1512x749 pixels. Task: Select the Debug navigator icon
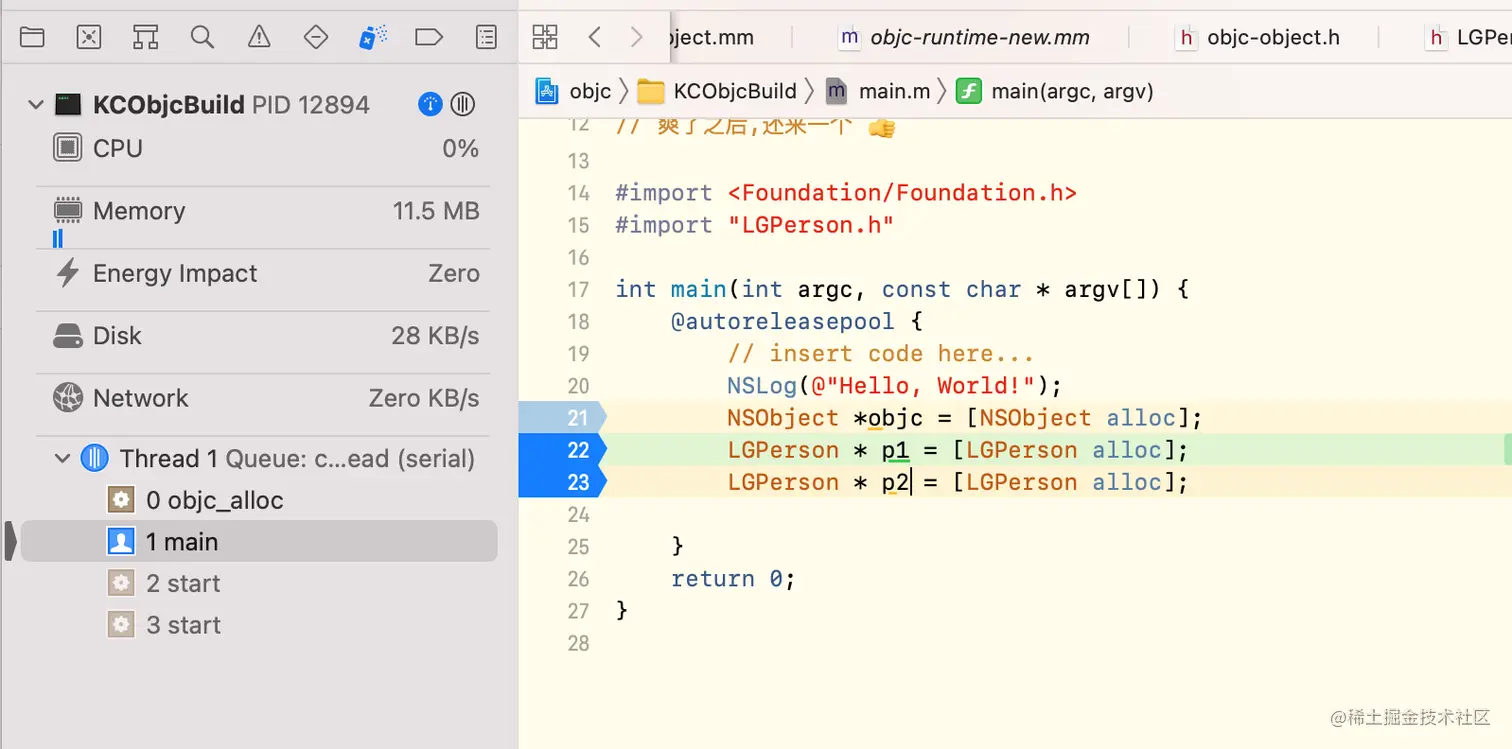[x=372, y=37]
